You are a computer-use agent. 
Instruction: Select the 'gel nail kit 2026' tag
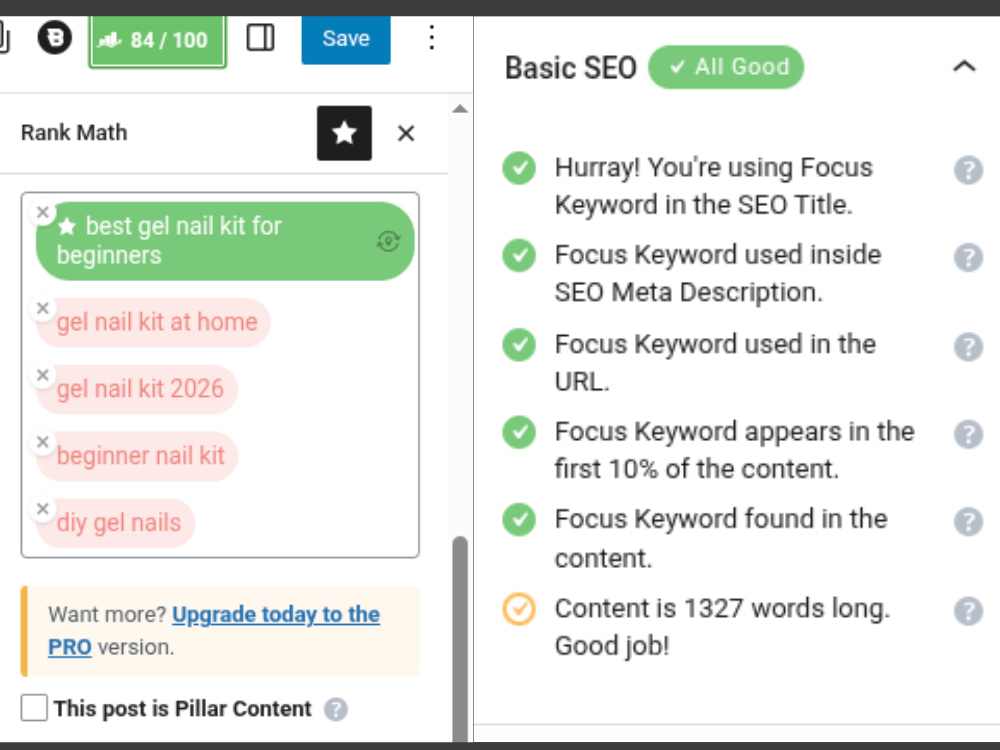(x=137, y=390)
